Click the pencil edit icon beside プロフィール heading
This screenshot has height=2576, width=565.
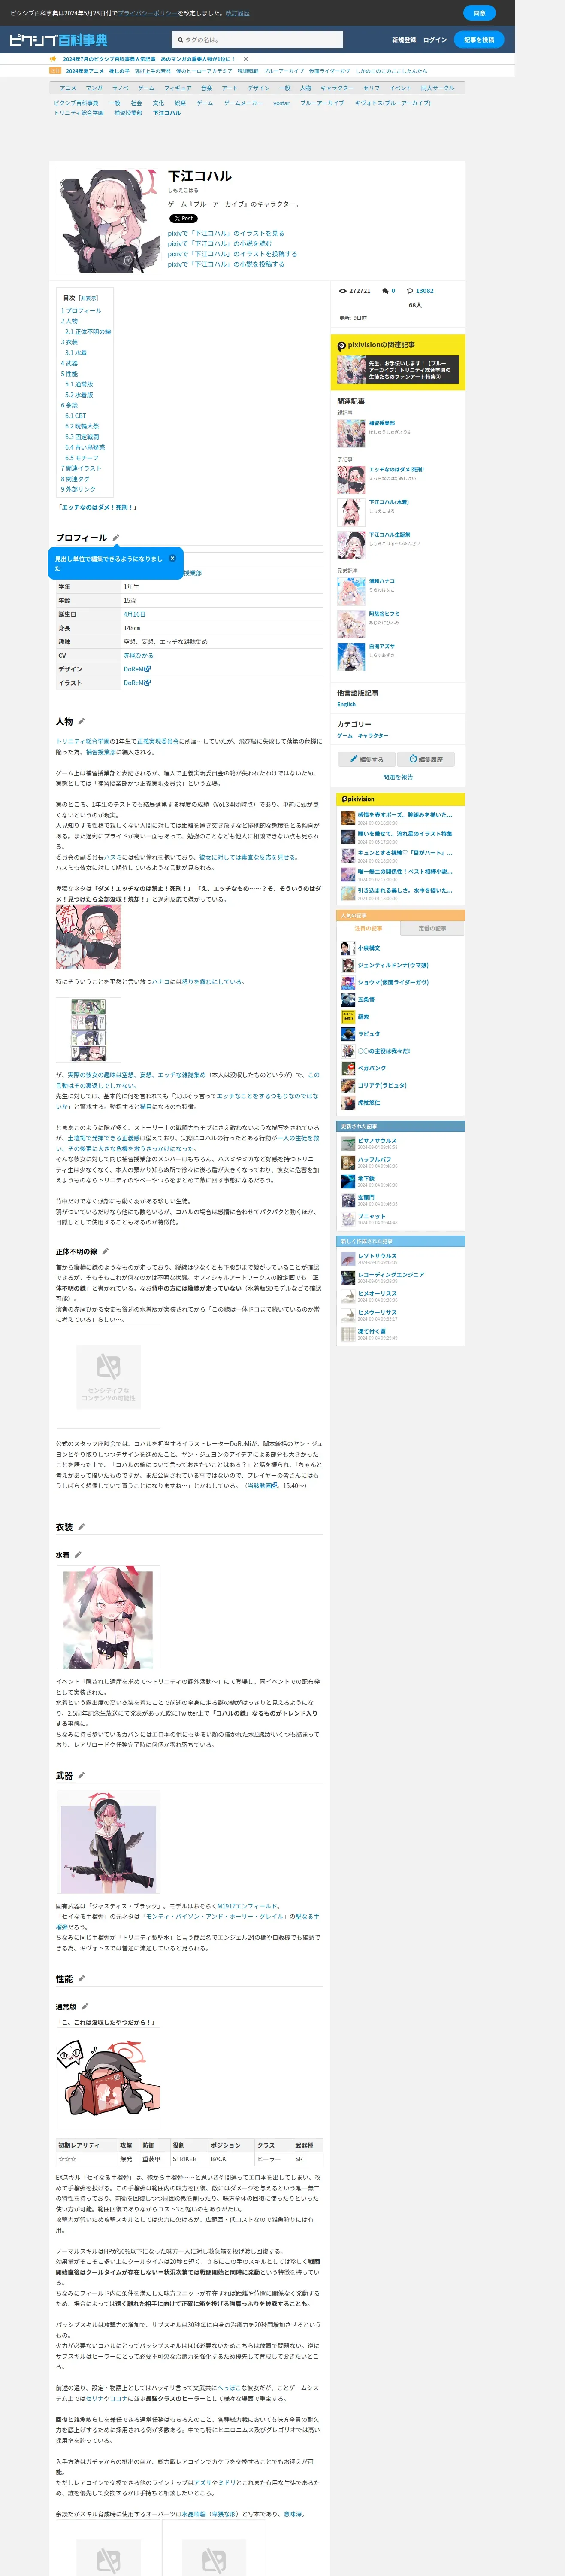tap(116, 538)
